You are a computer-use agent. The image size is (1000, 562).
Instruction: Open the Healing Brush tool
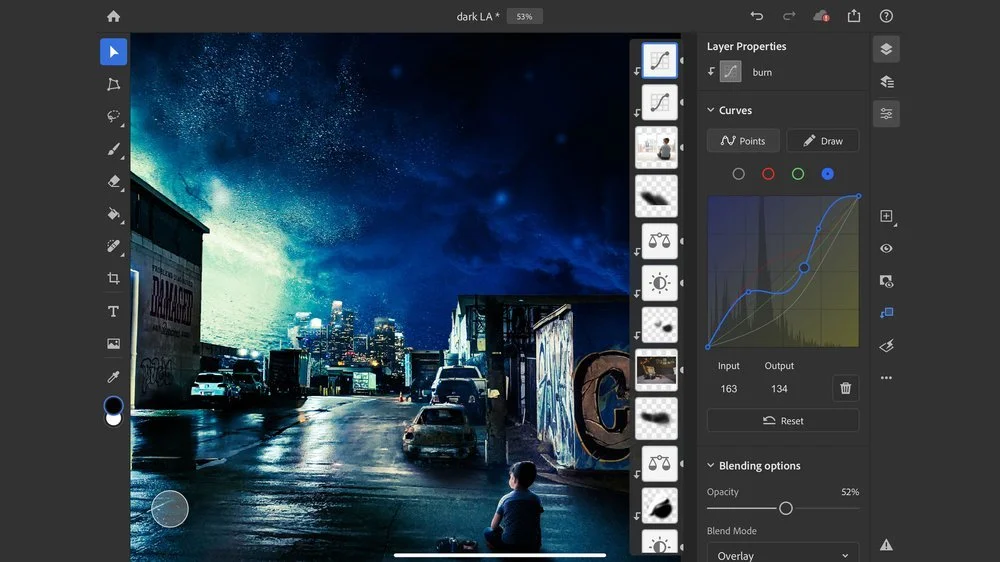114,246
